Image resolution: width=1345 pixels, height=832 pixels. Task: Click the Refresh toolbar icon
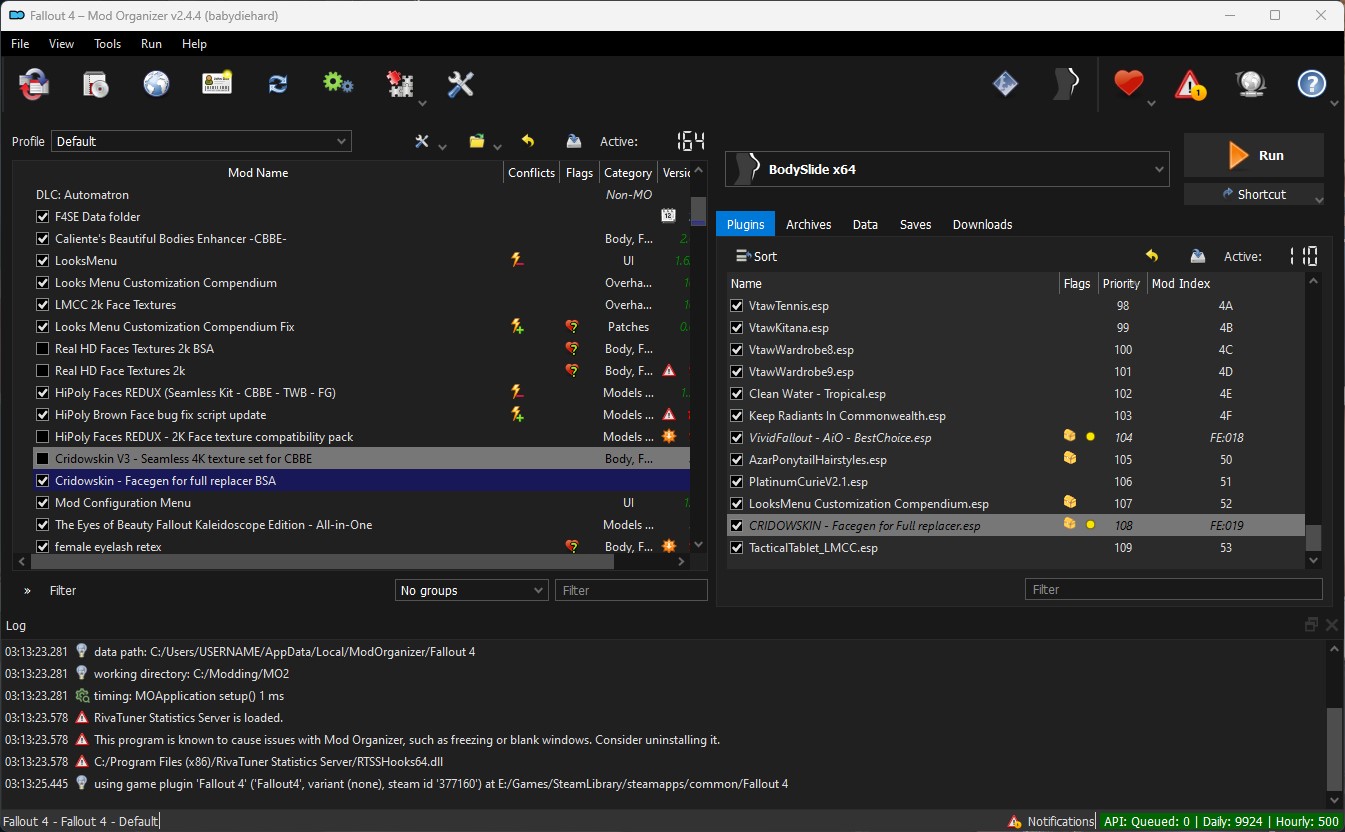278,85
